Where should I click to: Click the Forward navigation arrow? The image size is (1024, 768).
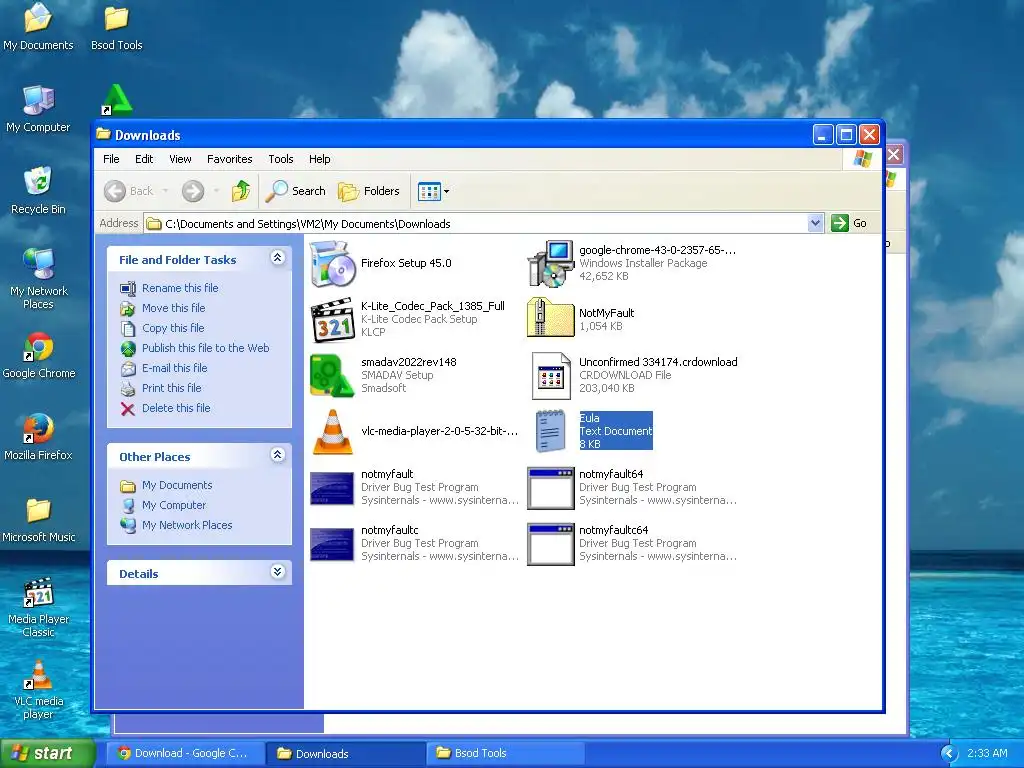pos(193,191)
